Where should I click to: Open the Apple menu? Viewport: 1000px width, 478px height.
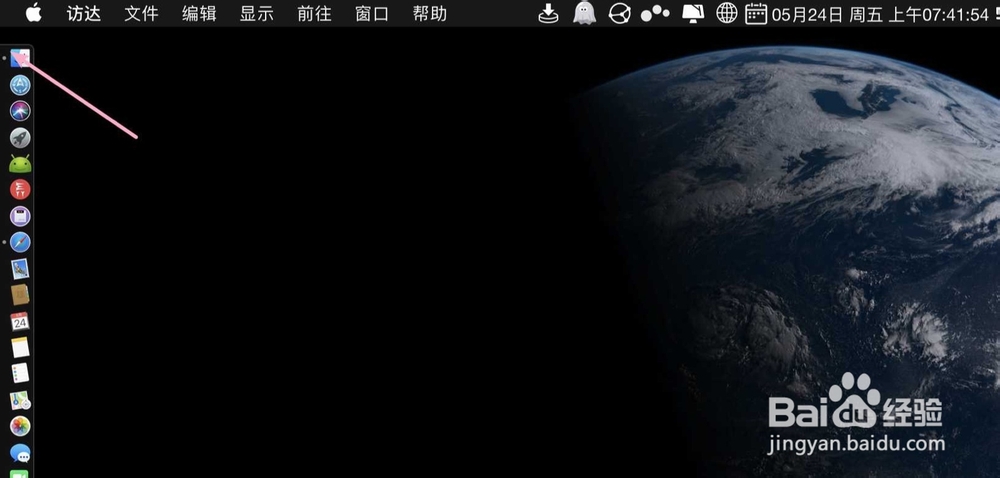coord(33,13)
